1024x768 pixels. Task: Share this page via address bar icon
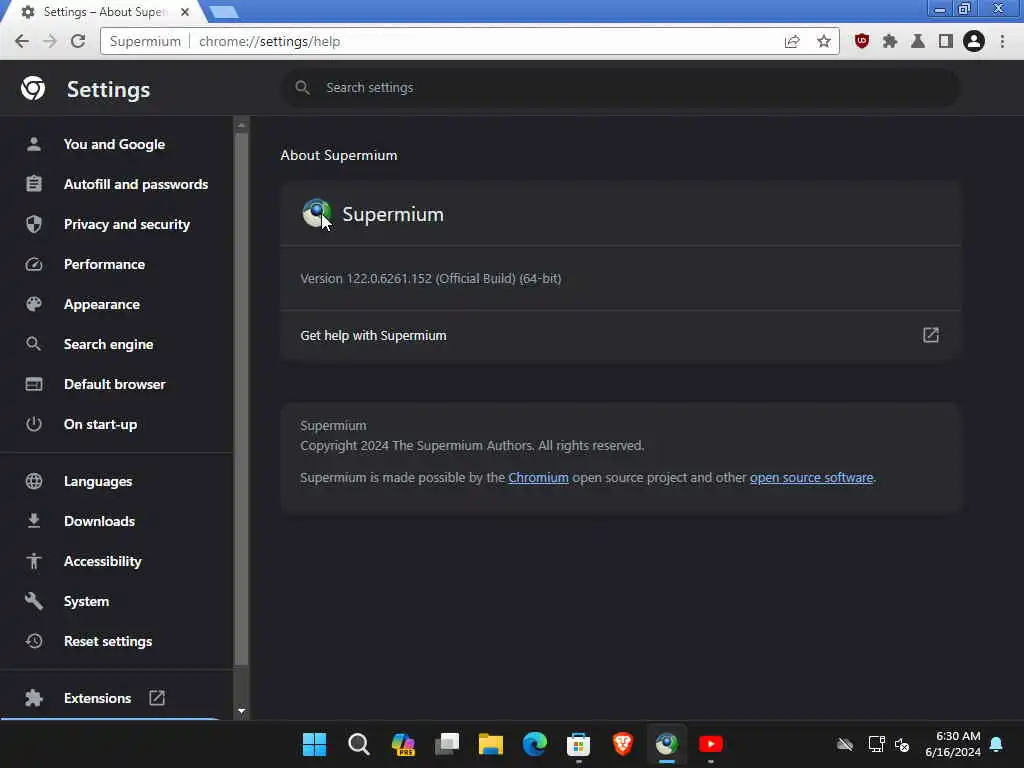792,42
